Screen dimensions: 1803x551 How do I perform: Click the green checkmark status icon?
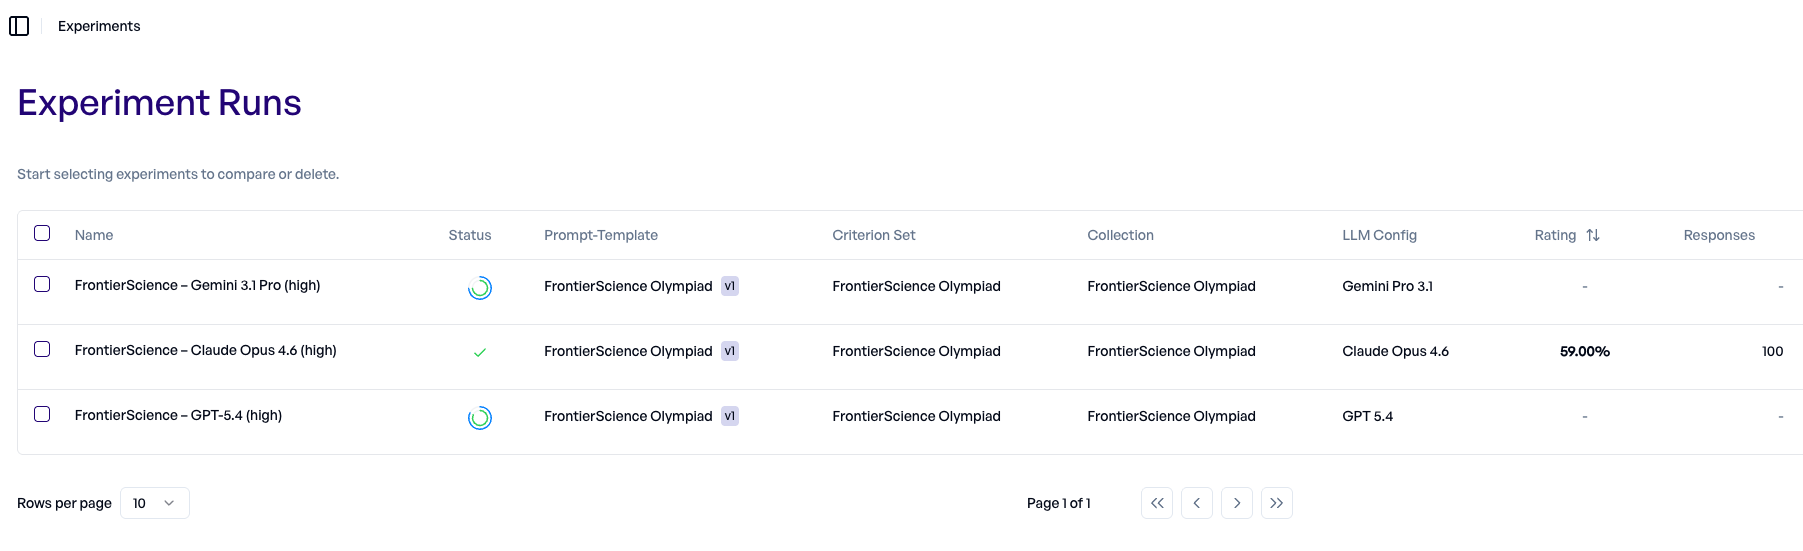click(x=480, y=352)
